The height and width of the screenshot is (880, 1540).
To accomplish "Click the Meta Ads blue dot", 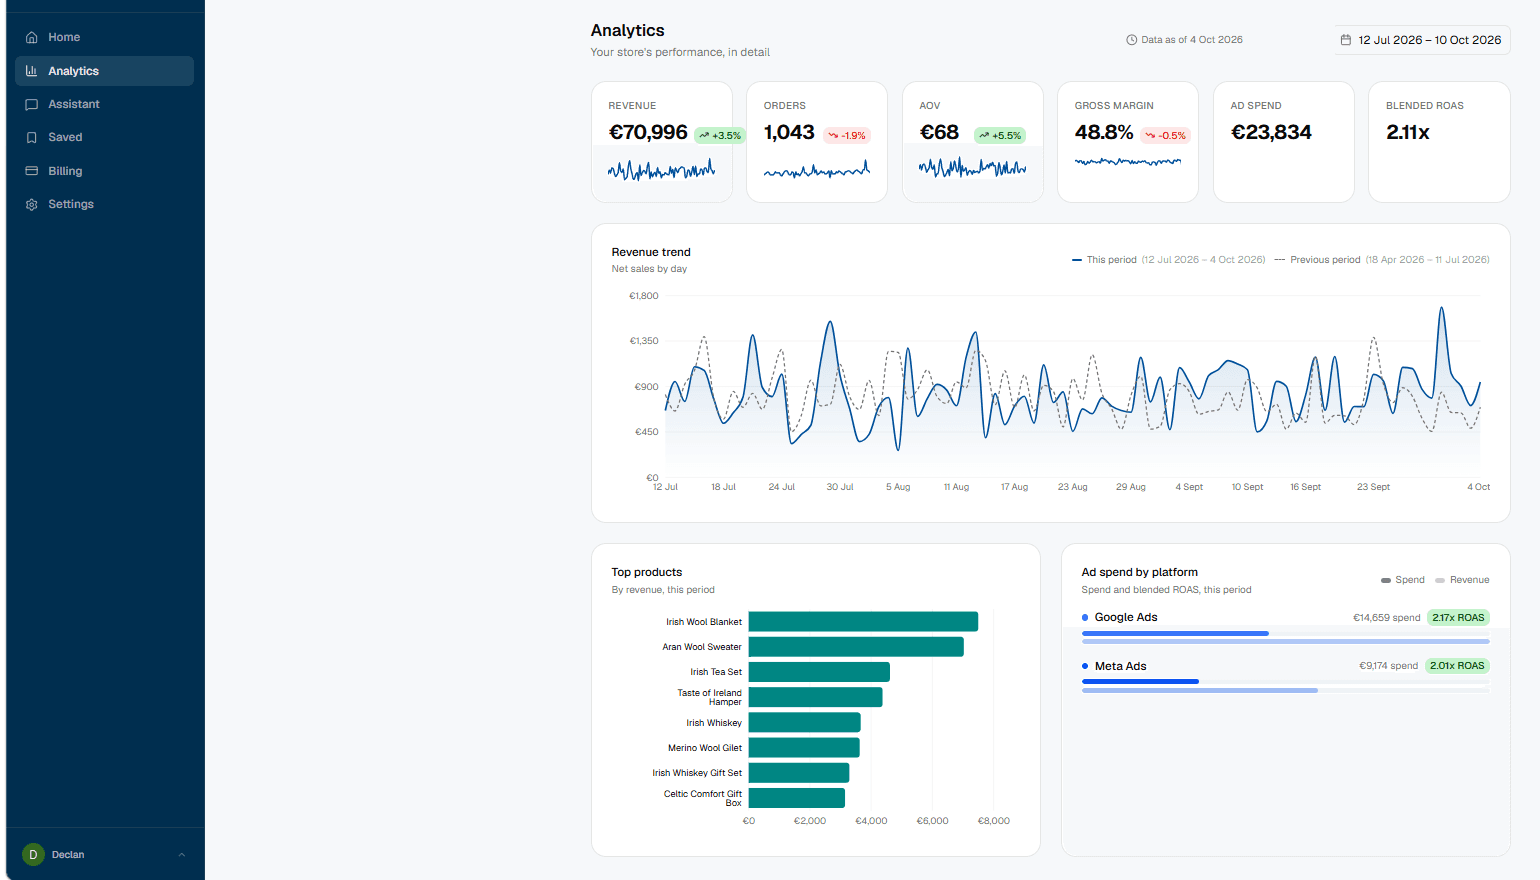I will [x=1085, y=666].
